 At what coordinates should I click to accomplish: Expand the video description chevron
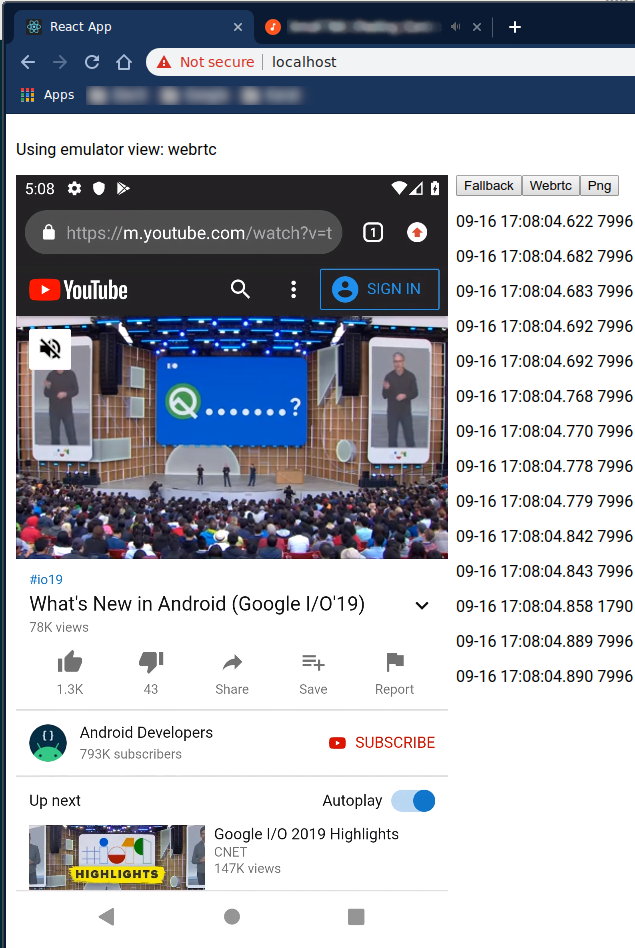tap(422, 605)
